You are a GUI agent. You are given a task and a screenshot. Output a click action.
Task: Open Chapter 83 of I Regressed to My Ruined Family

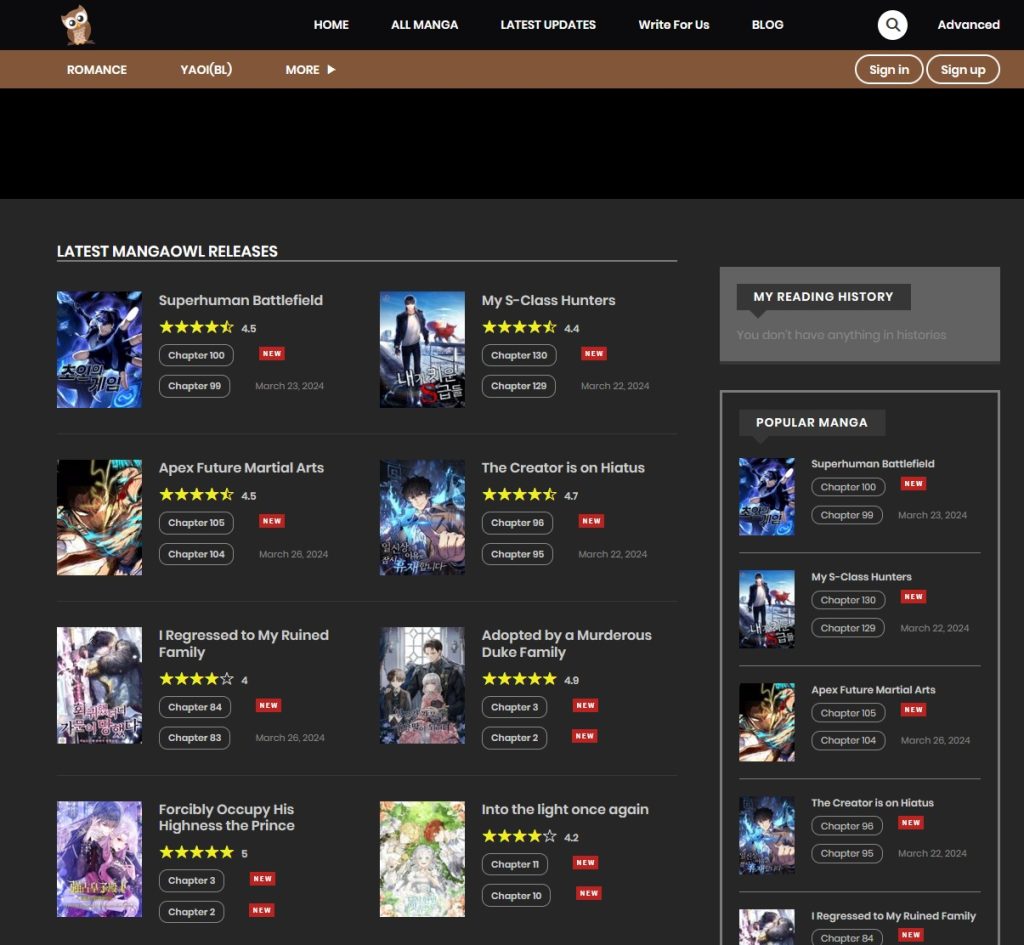tap(194, 738)
